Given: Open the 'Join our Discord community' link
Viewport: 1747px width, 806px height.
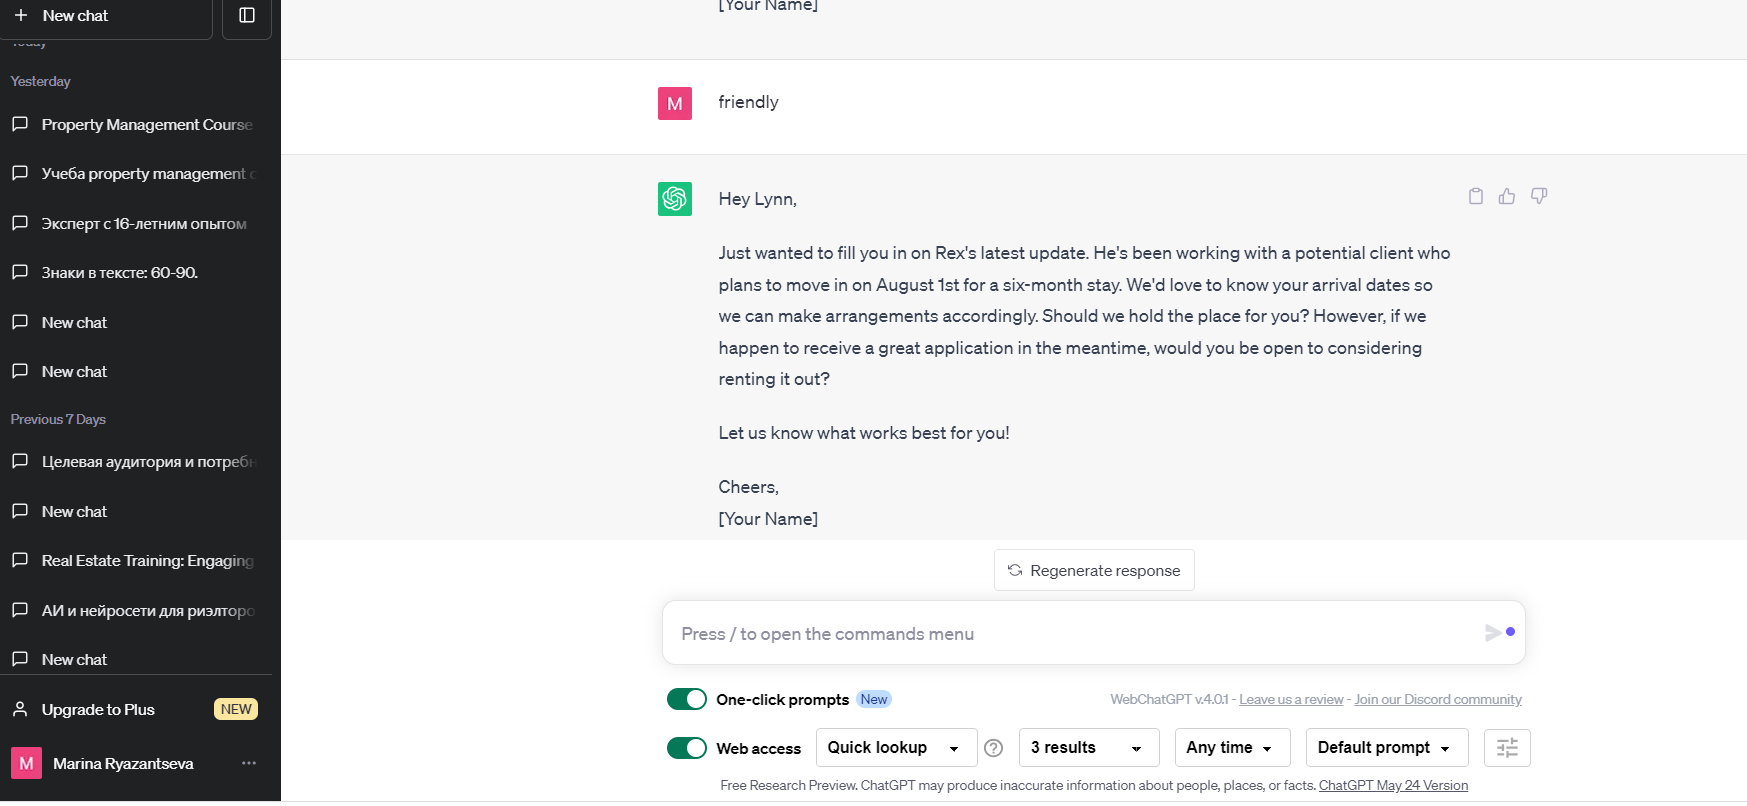Looking at the screenshot, I should coord(1438,699).
